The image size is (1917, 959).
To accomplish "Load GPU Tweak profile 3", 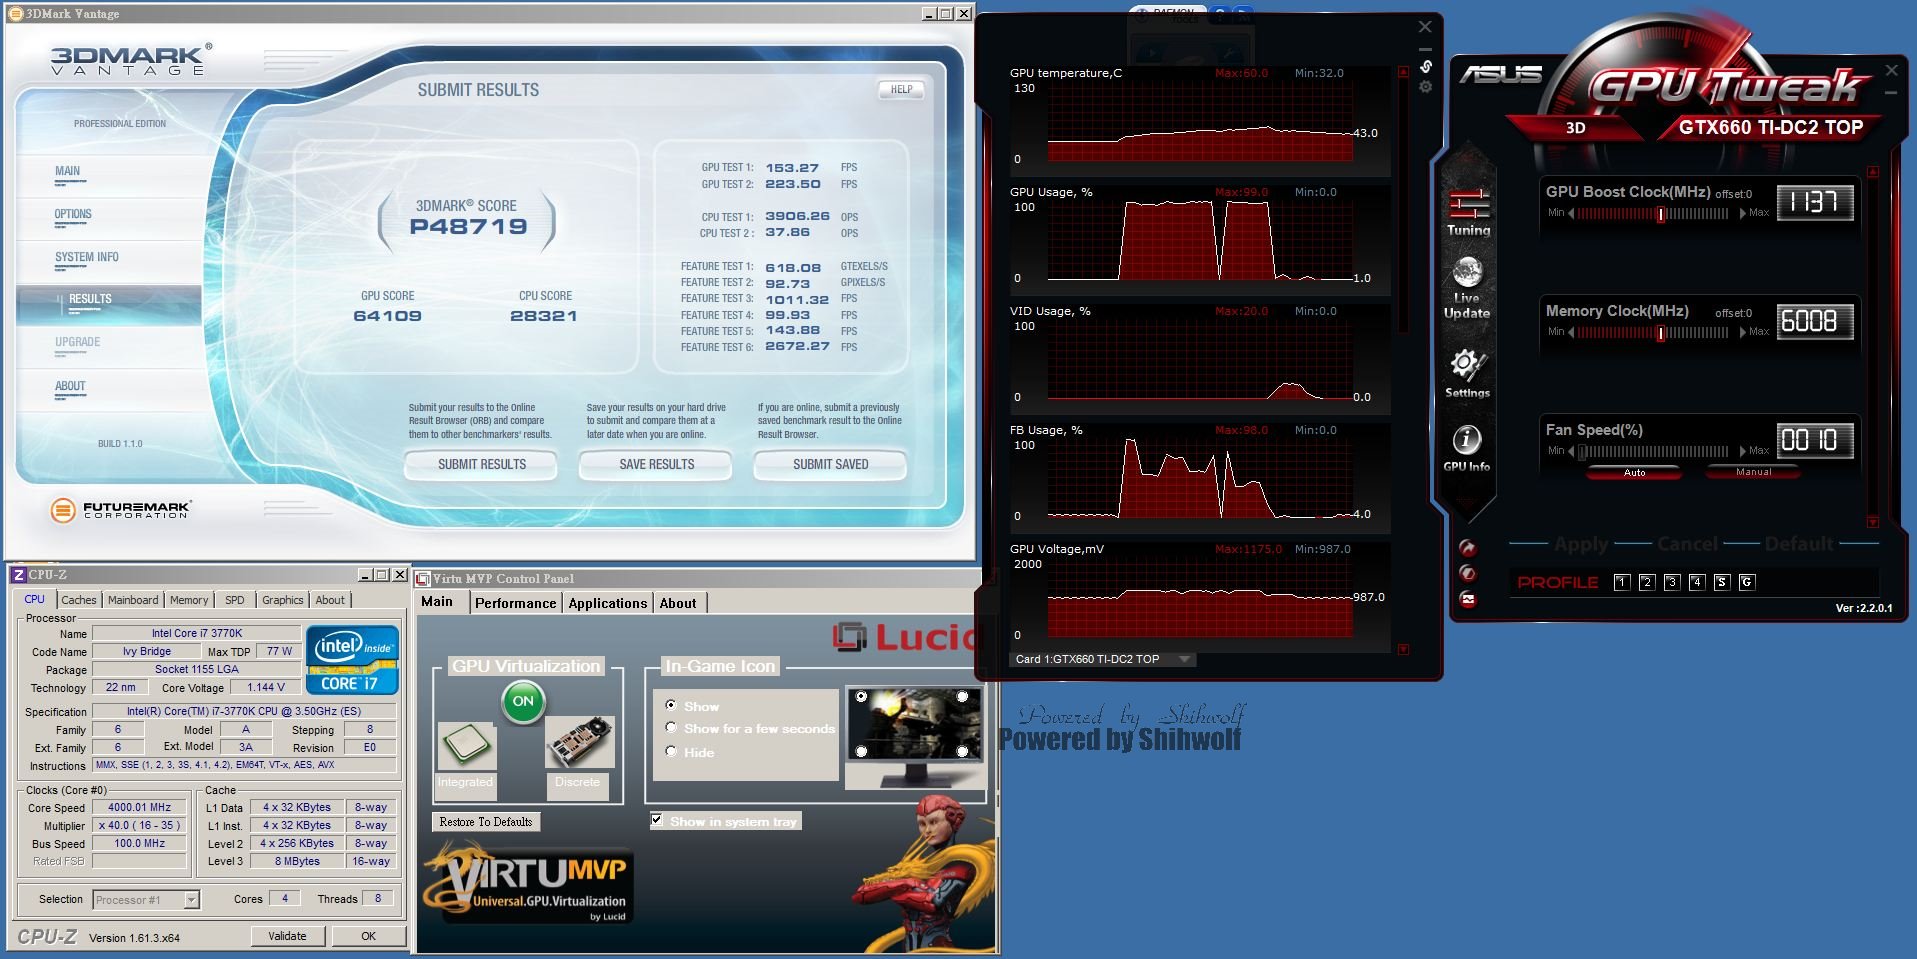I will click(1672, 582).
